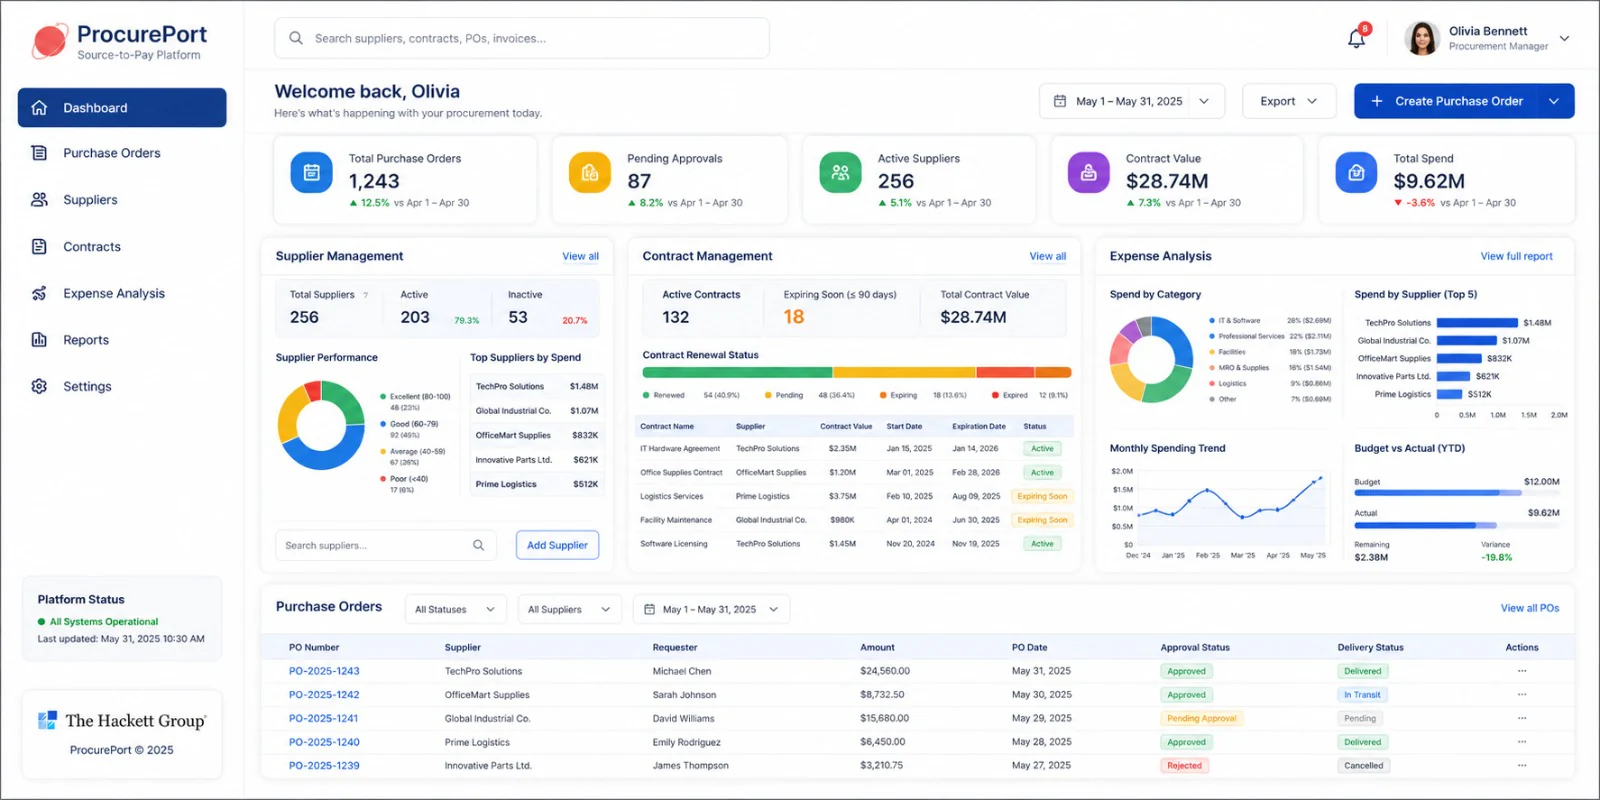
Task: Go to Dashboard in the sidebar
Action: [x=122, y=108]
